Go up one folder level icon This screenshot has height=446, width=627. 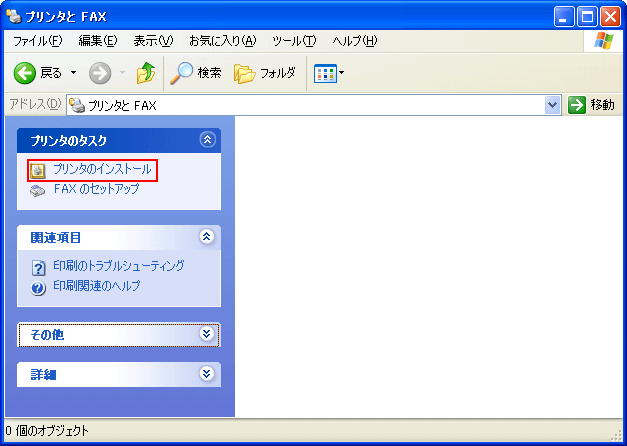(x=146, y=73)
